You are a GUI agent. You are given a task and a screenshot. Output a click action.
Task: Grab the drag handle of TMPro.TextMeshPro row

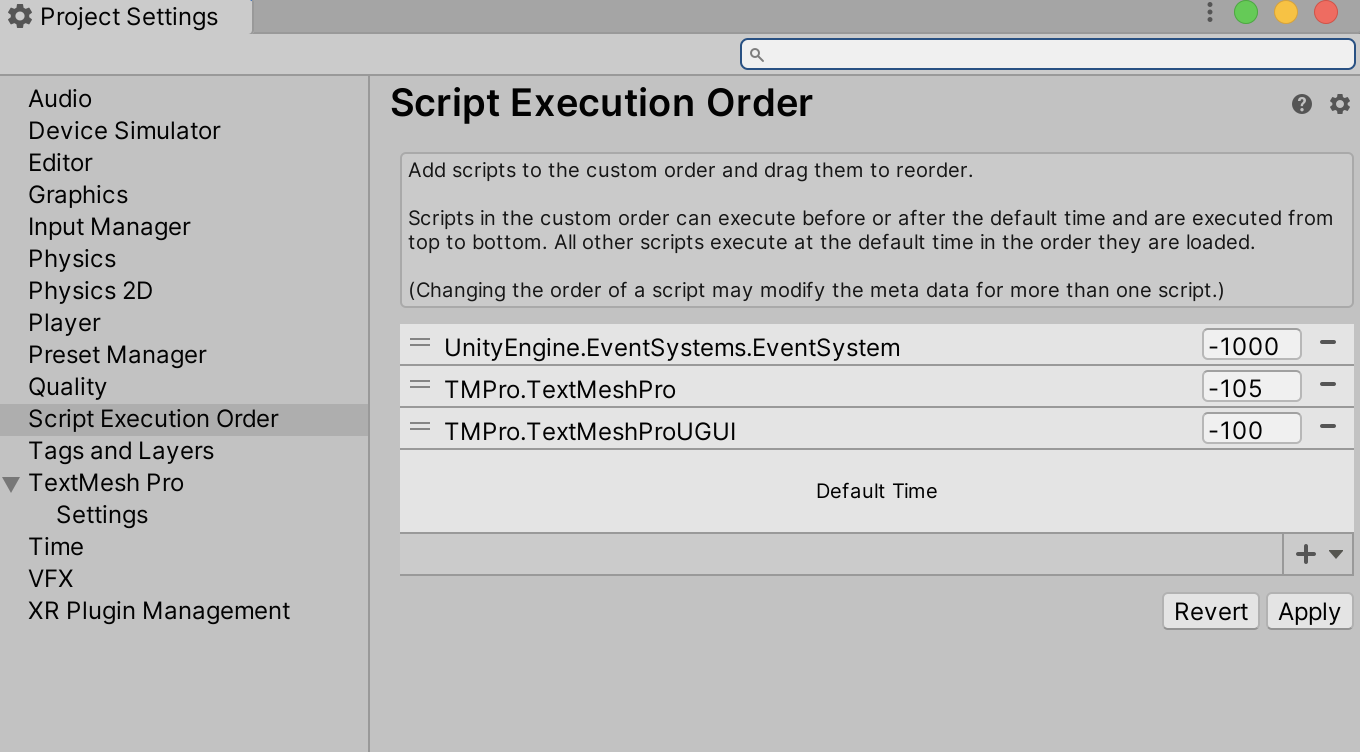[x=420, y=385]
